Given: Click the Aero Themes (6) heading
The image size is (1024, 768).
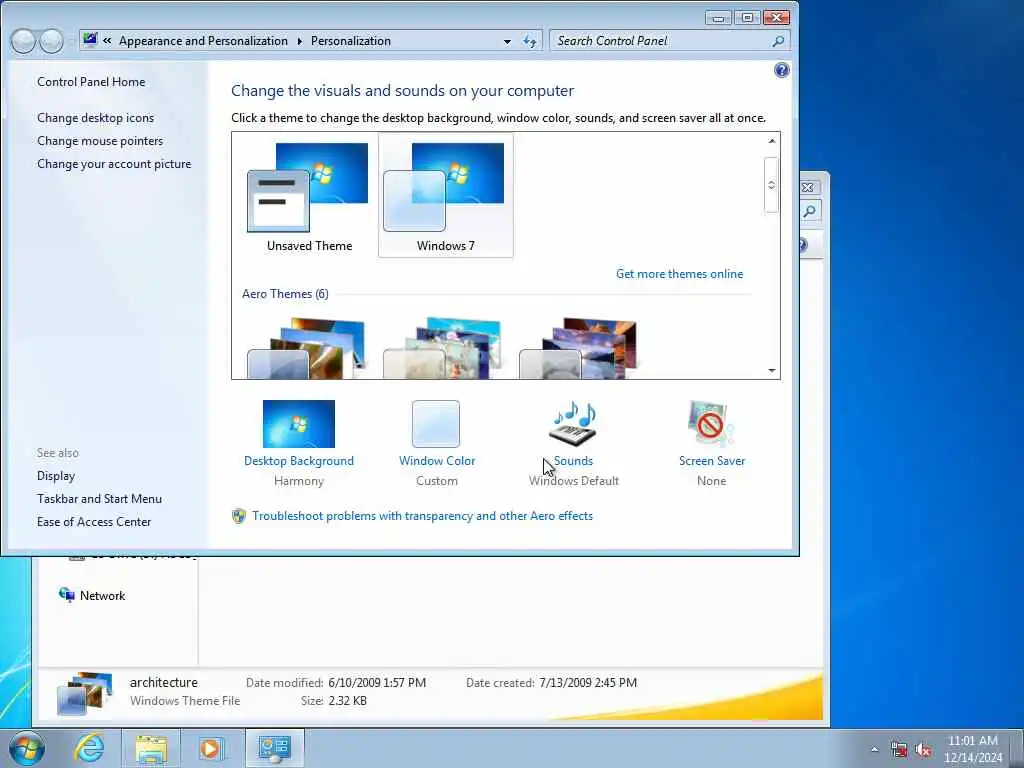Looking at the screenshot, I should 285,294.
